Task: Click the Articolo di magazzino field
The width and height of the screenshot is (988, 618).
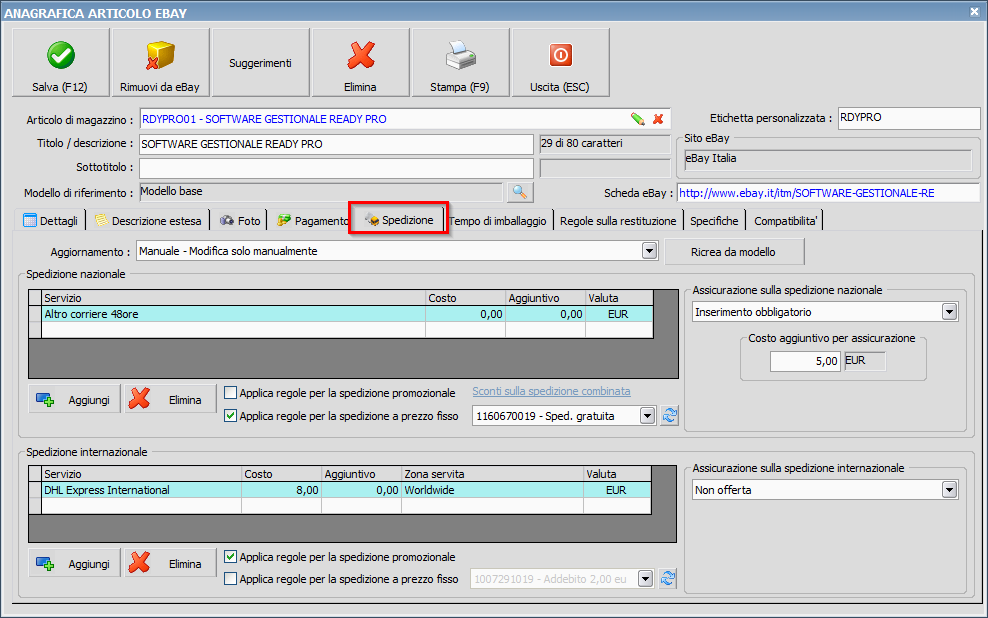Action: point(405,119)
